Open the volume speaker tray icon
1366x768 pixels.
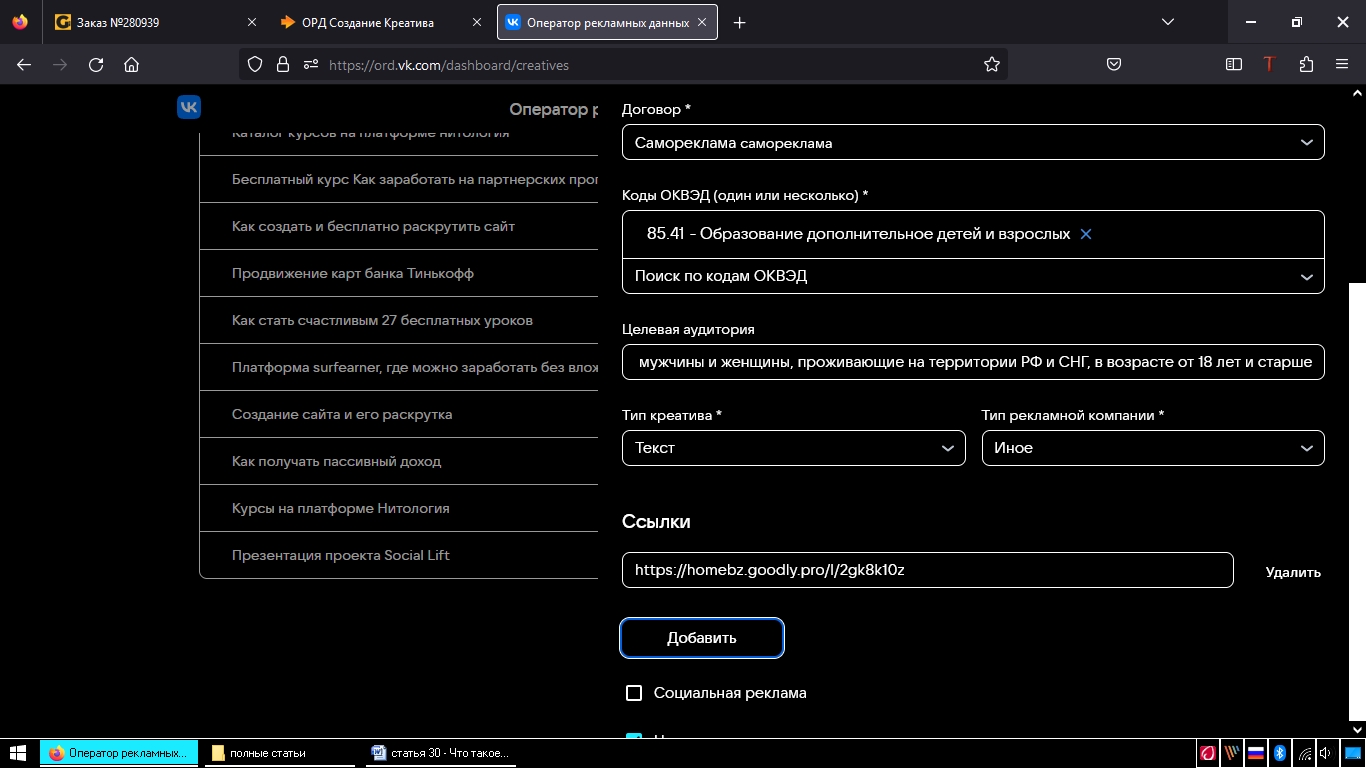click(1326, 753)
